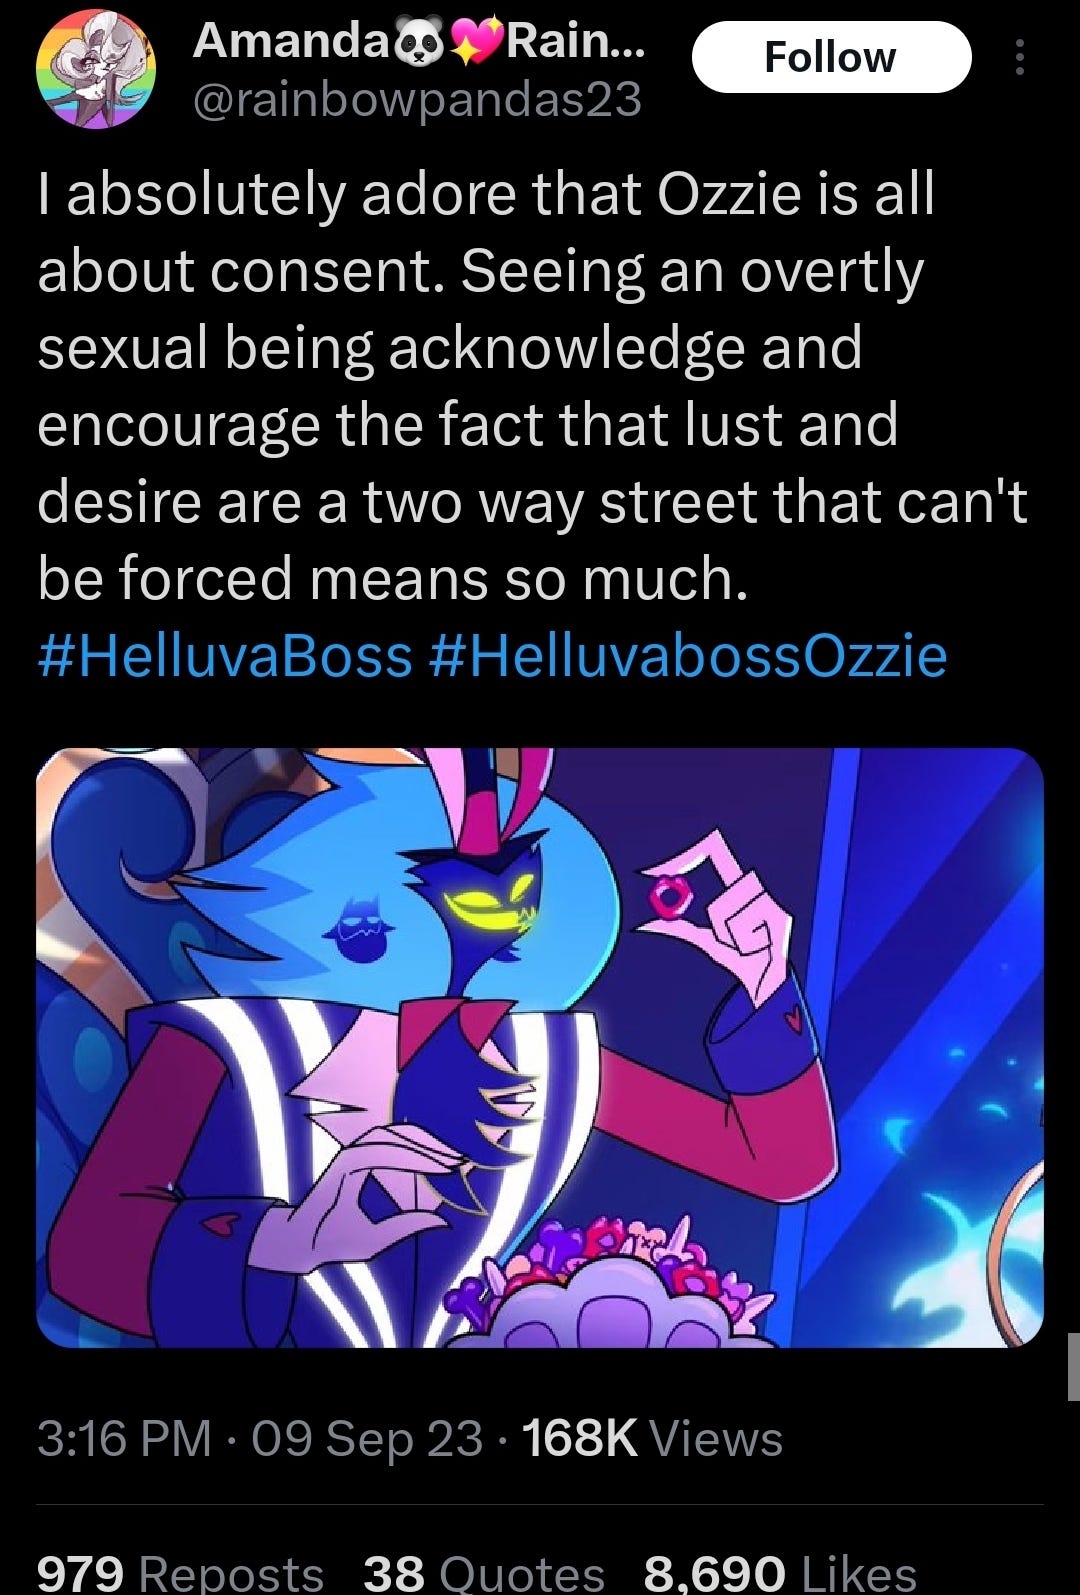Open the 168K Views analytics
1080x1595 pixels.
click(652, 1439)
